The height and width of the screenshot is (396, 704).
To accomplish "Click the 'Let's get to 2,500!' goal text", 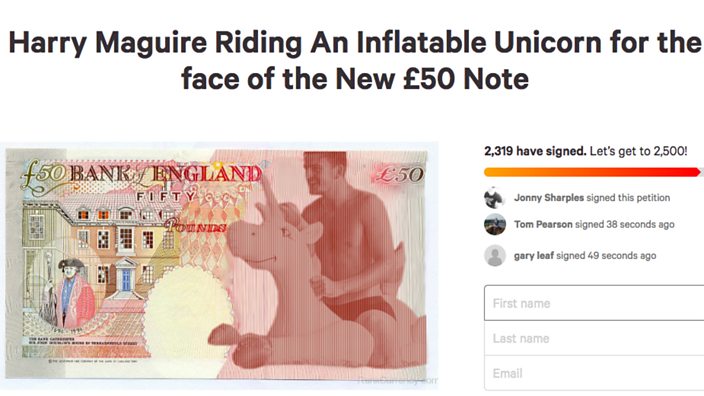I will click(x=638, y=151).
